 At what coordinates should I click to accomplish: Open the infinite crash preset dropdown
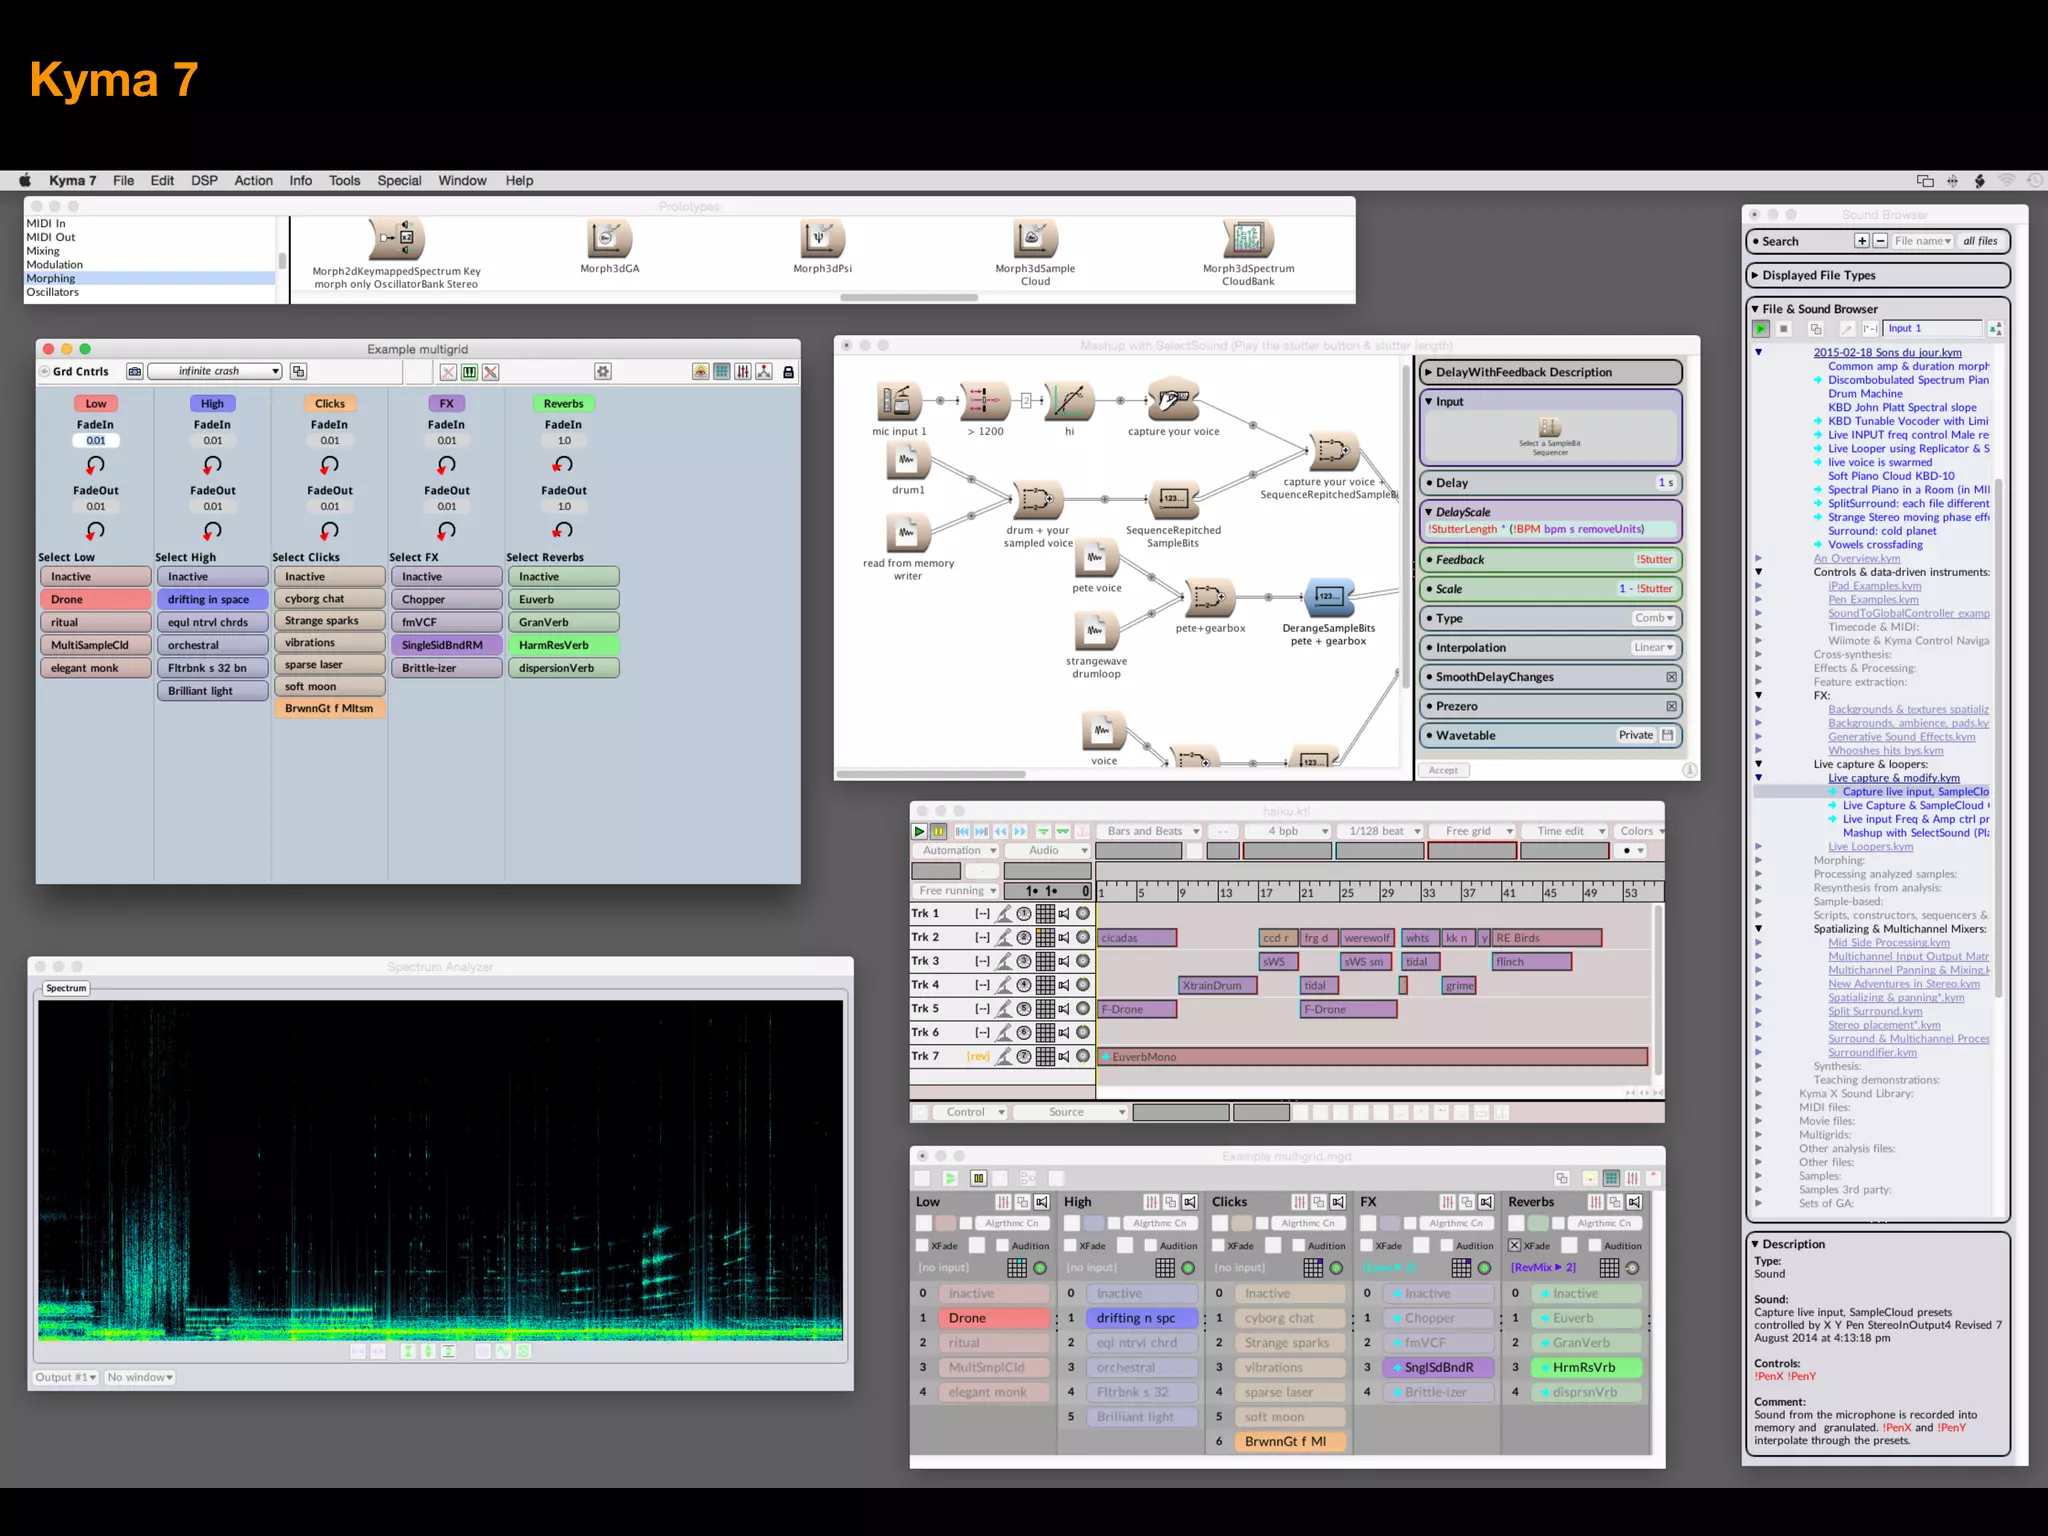pos(215,371)
